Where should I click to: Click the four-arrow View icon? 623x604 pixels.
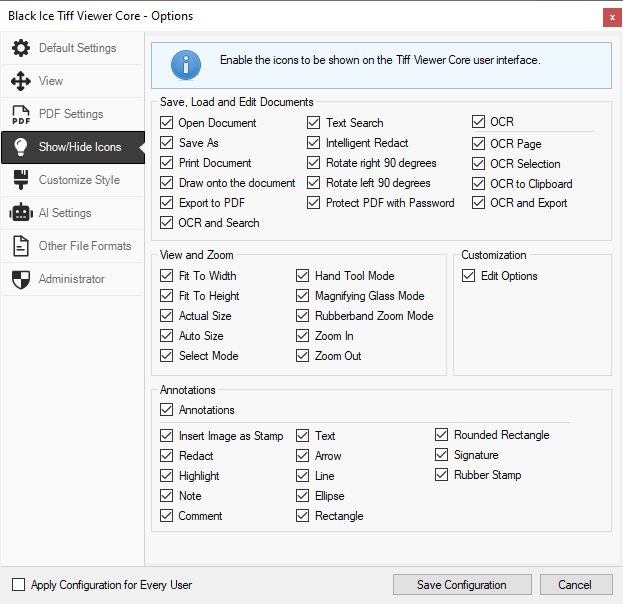[21, 81]
